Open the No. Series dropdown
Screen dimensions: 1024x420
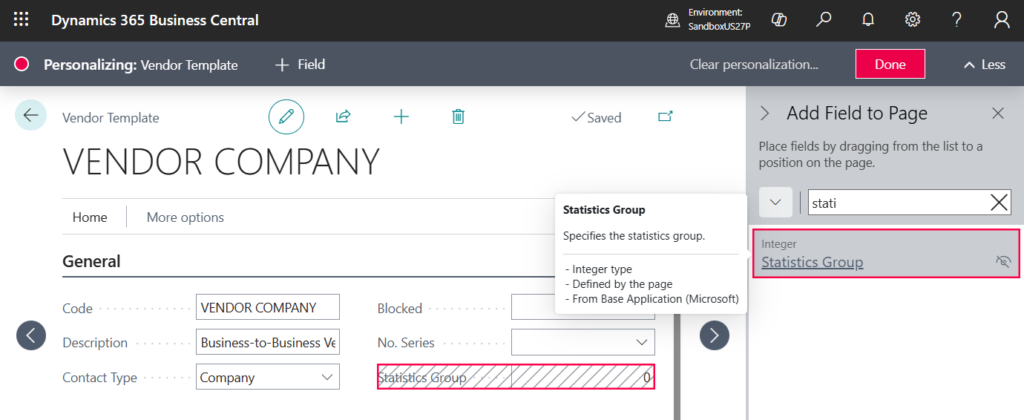(641, 343)
